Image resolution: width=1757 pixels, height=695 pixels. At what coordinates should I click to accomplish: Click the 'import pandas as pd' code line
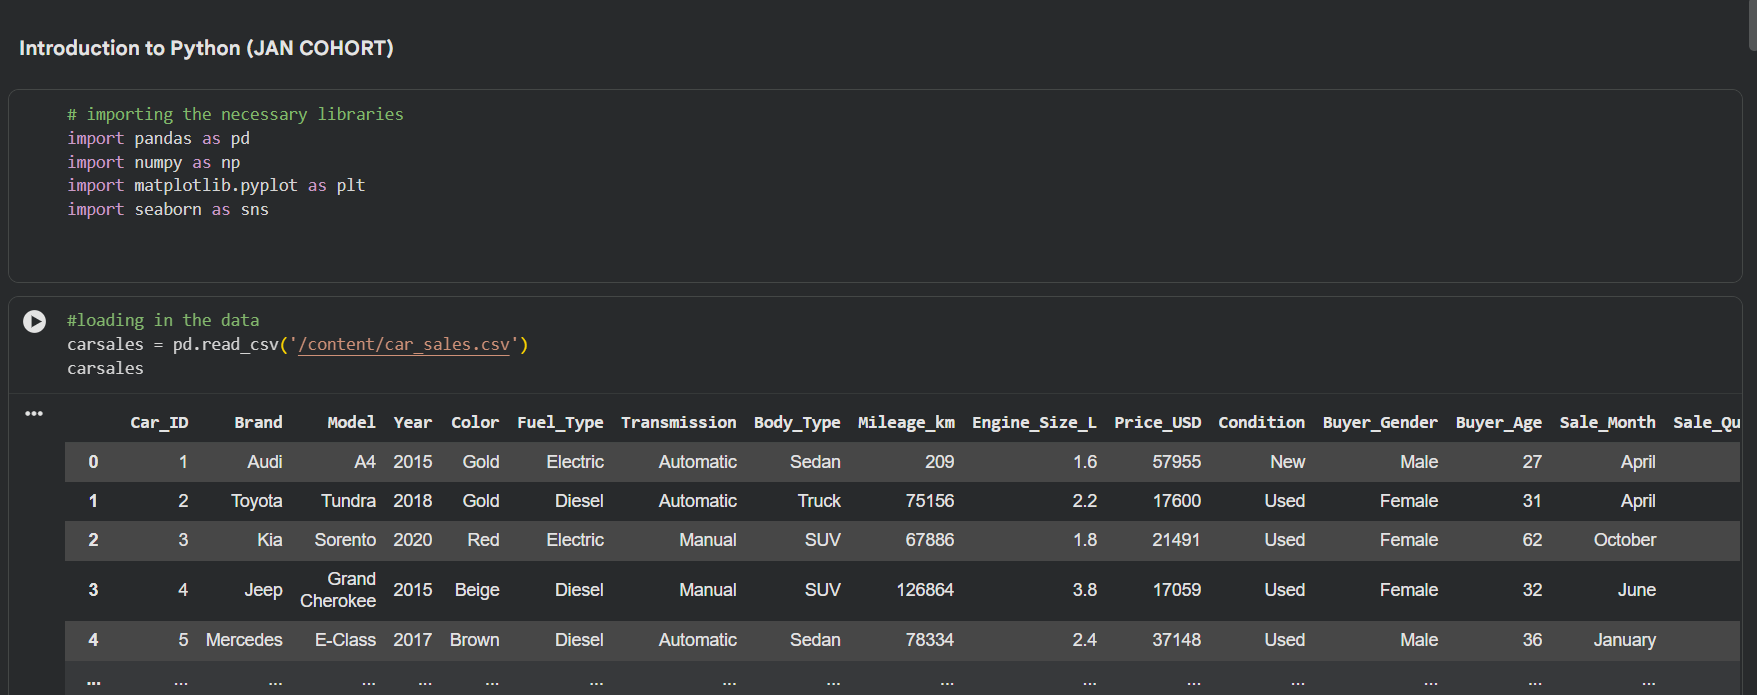click(x=158, y=138)
